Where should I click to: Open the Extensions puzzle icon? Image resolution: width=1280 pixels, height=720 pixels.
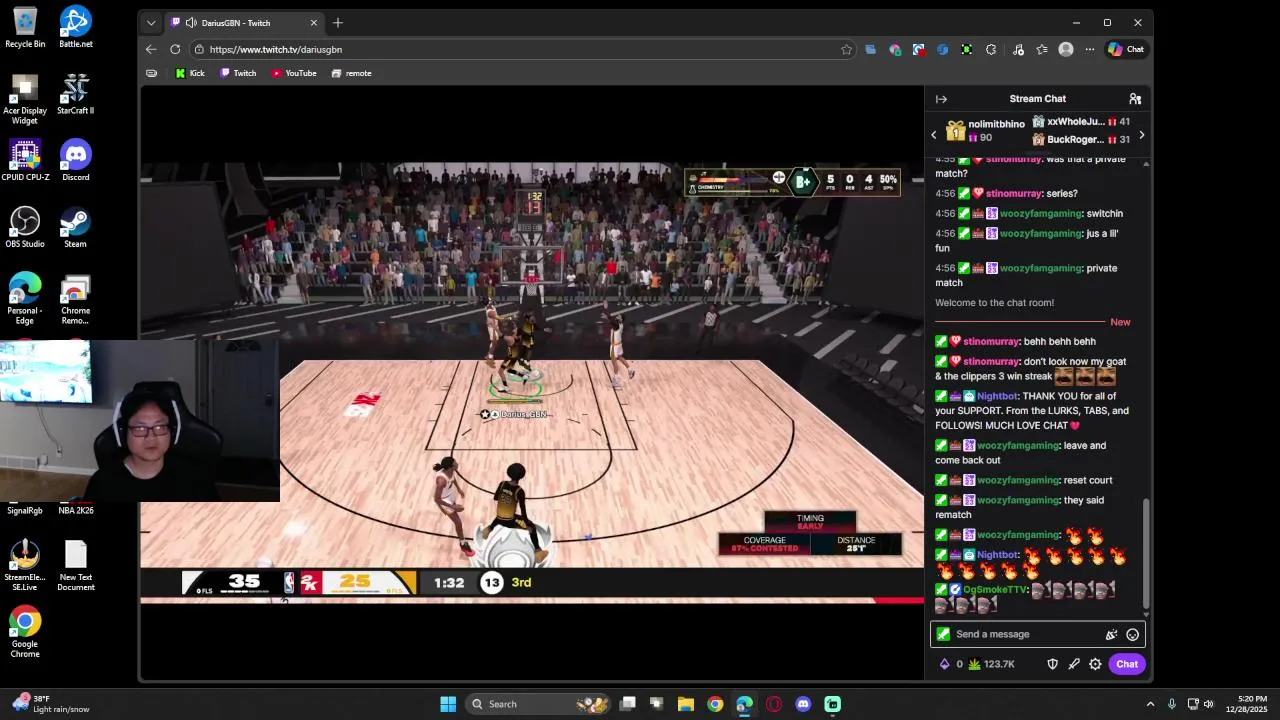click(x=991, y=49)
